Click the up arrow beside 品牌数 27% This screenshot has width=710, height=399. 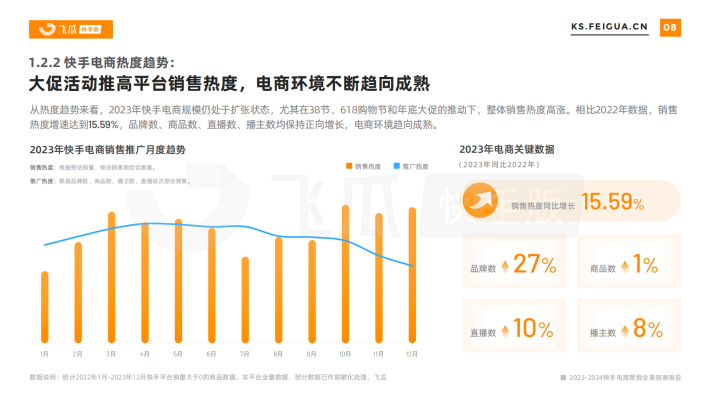click(505, 266)
